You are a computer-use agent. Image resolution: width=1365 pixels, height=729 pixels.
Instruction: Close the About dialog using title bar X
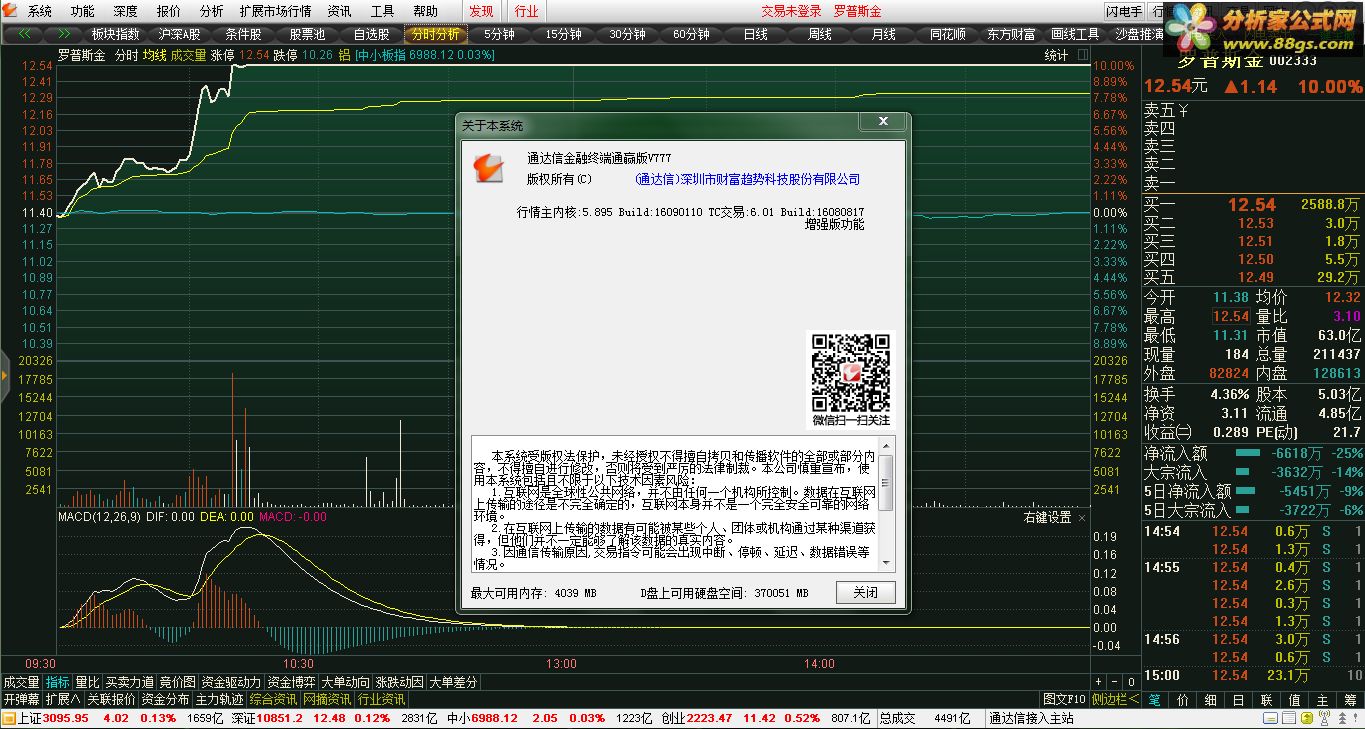click(883, 122)
